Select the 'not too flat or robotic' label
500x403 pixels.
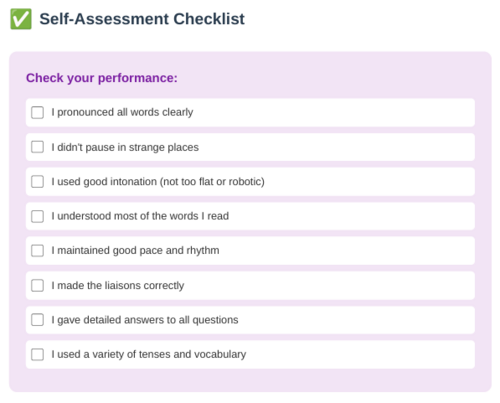coord(212,182)
